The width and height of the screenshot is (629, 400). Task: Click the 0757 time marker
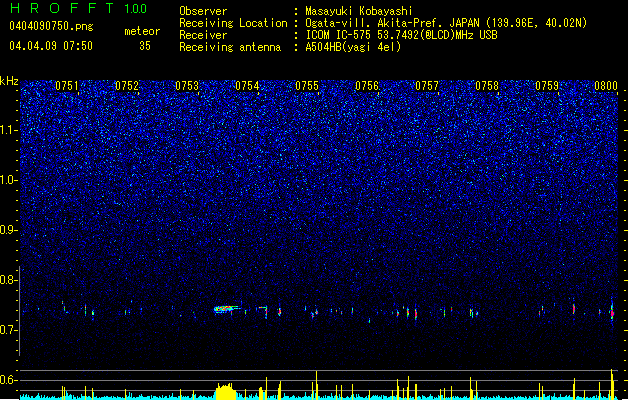[427, 86]
